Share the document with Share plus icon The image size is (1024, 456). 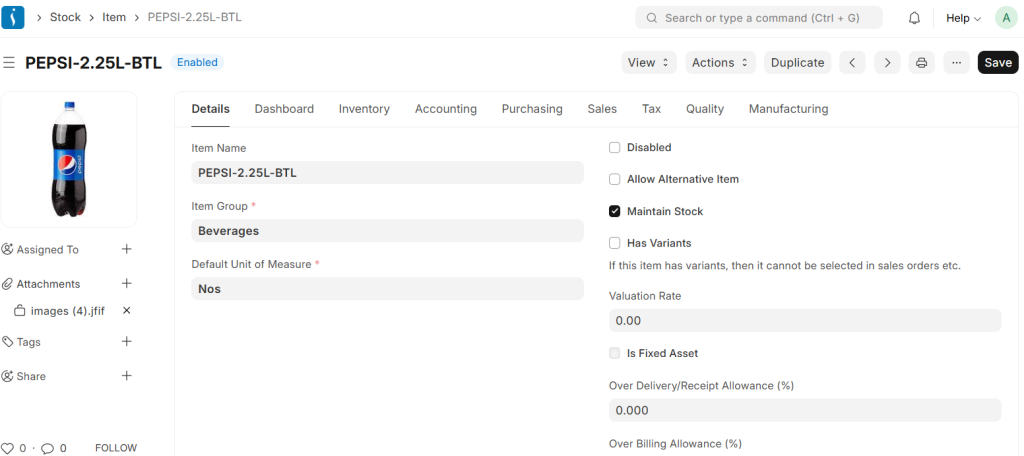tap(127, 376)
